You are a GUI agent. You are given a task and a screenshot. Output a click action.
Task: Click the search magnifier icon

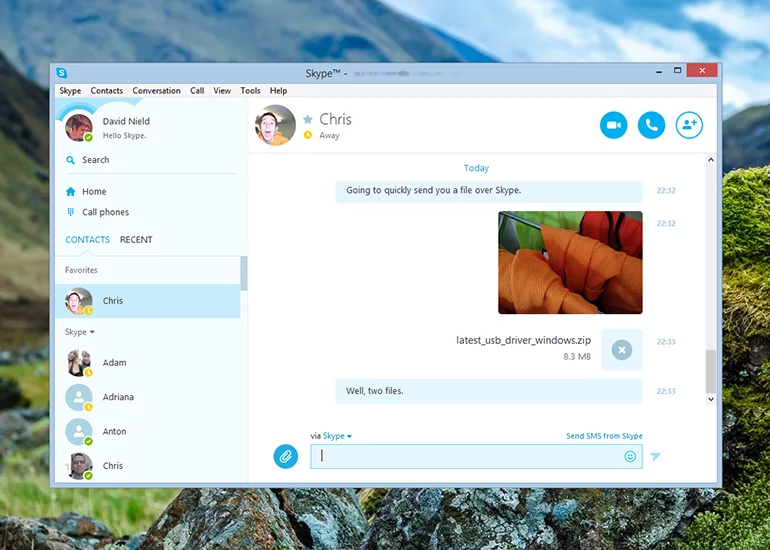tap(71, 160)
